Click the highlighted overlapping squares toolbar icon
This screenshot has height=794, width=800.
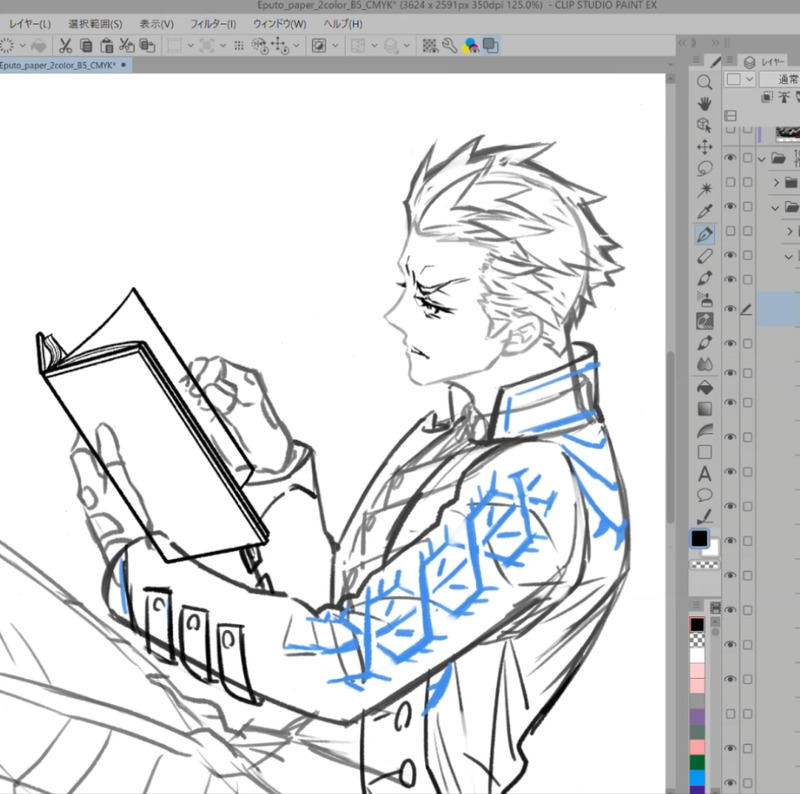click(490, 46)
